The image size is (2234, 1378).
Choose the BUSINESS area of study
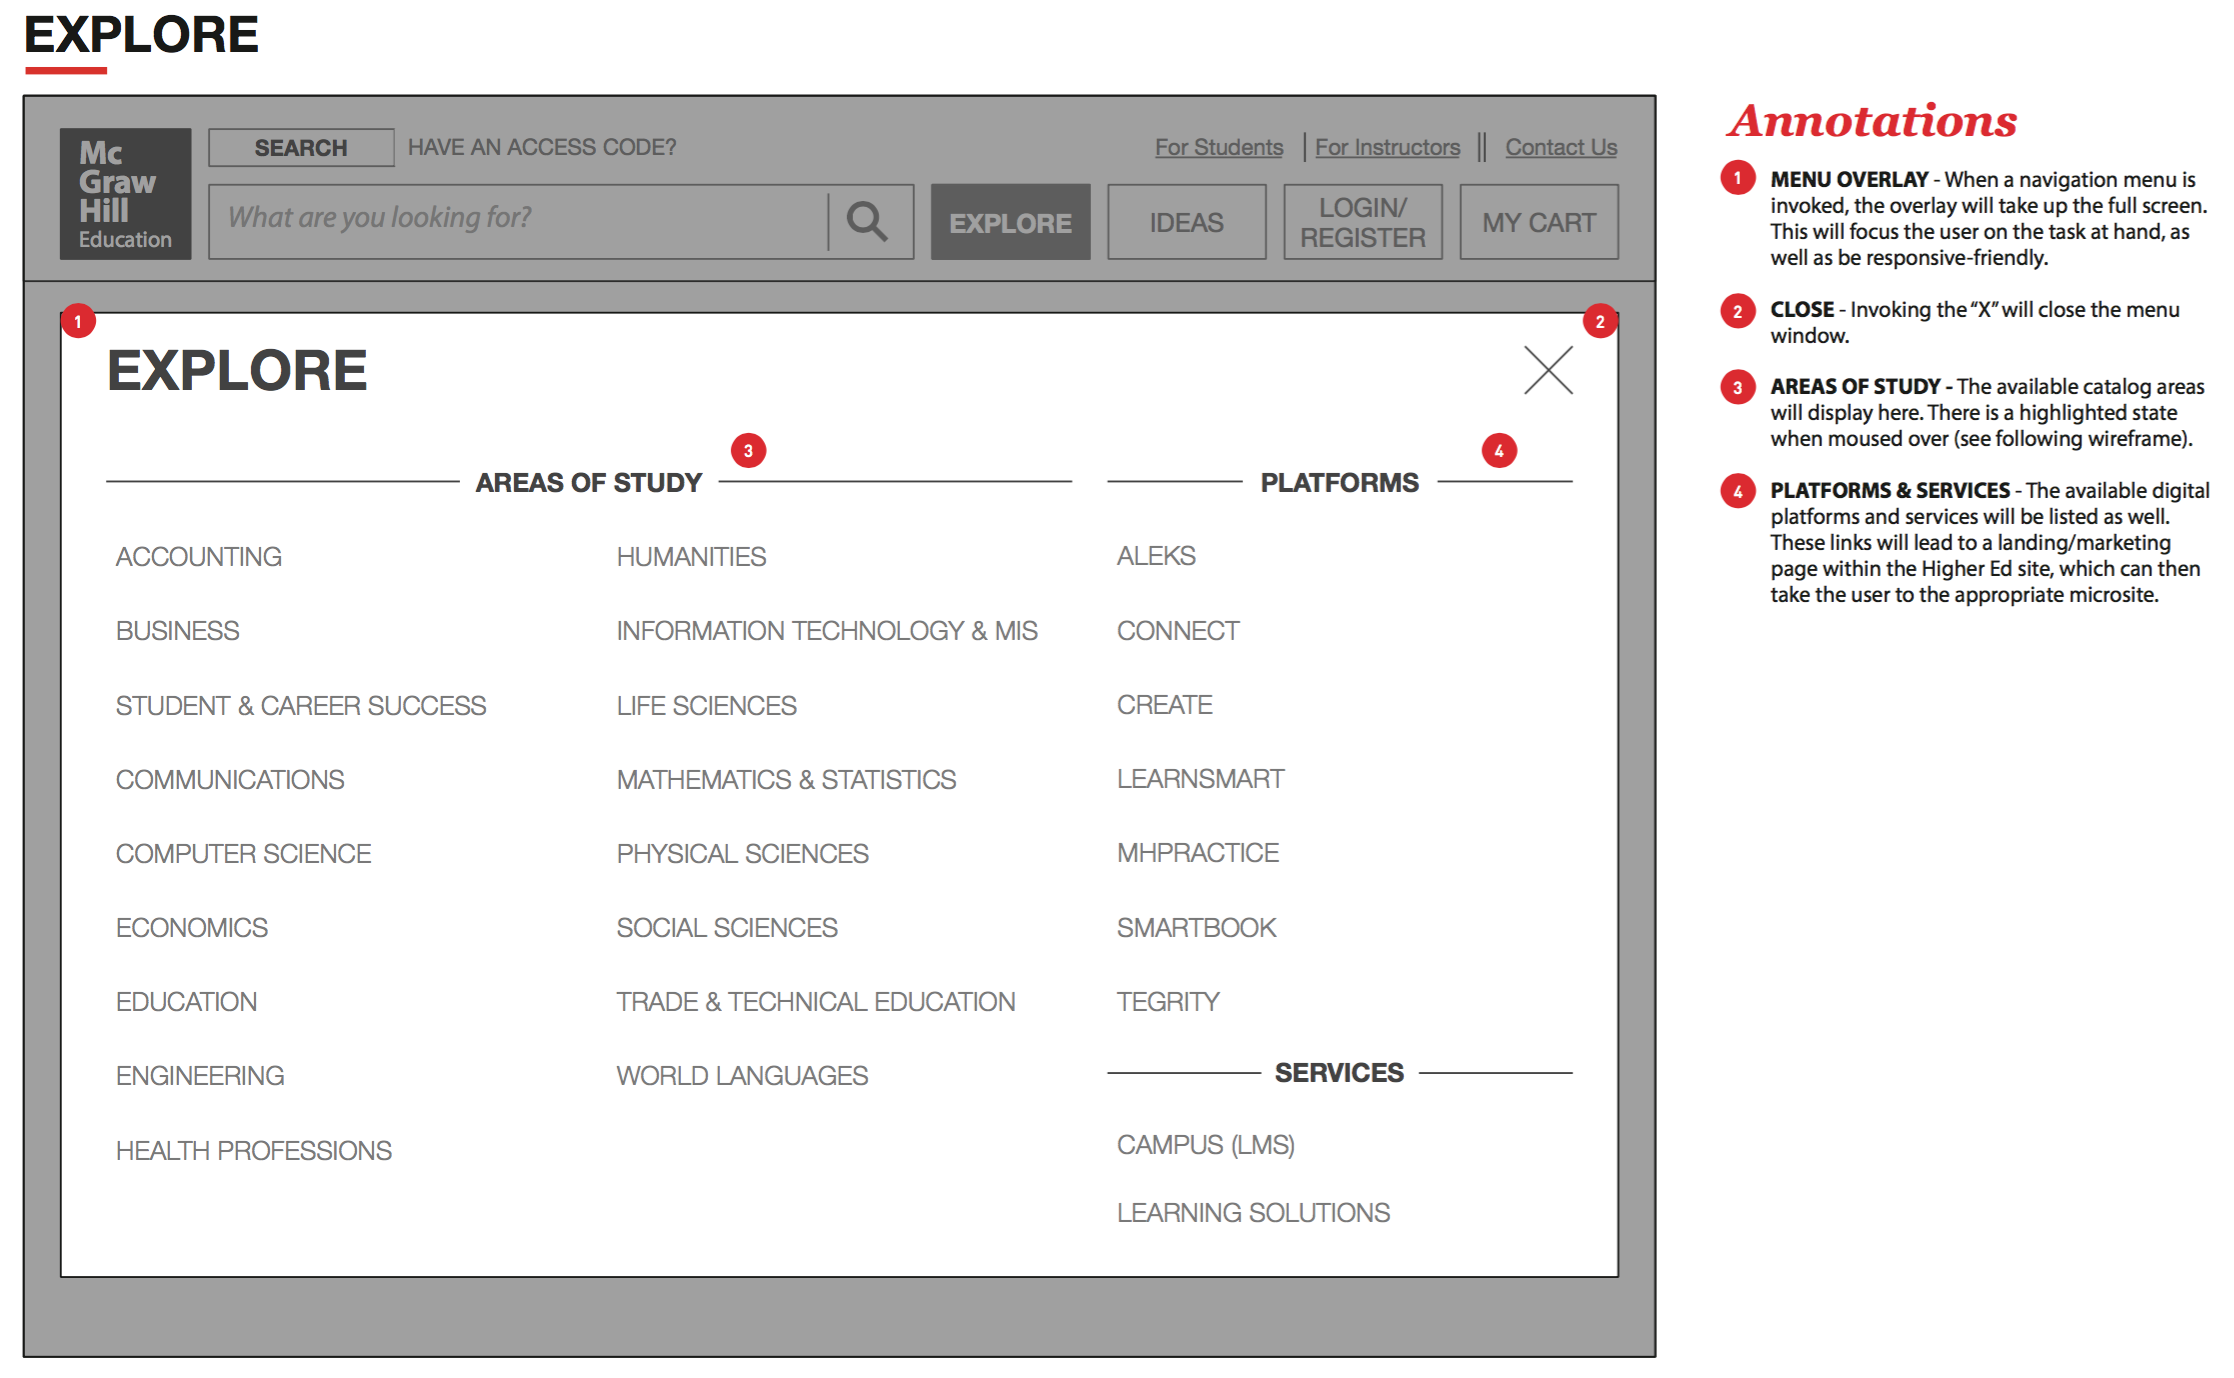pyautogui.click(x=178, y=630)
